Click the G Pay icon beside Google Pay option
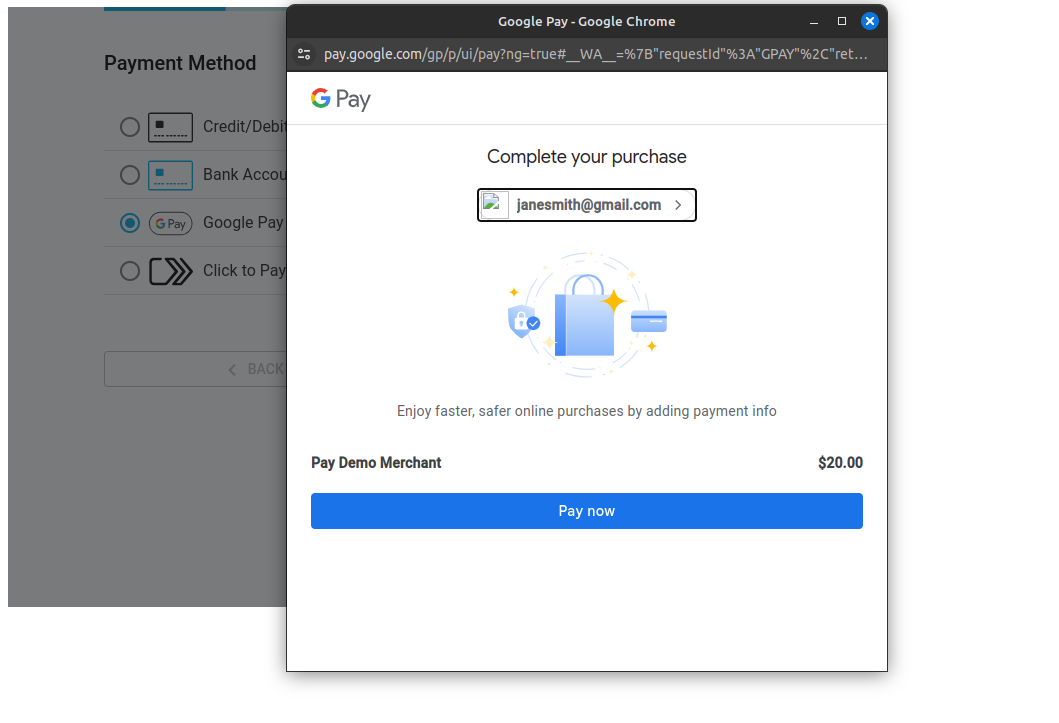This screenshot has height=723, width=1059. click(170, 223)
